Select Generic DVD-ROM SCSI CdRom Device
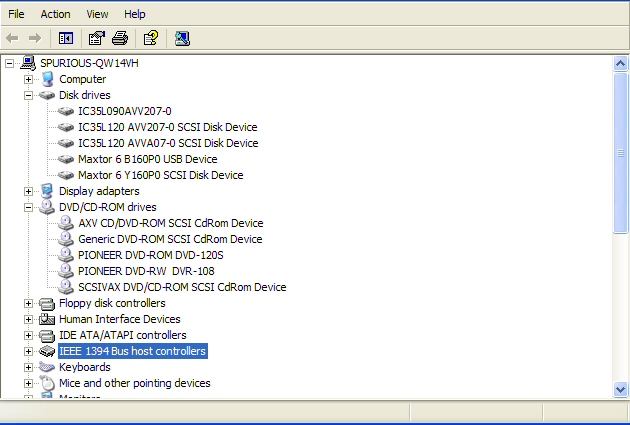 click(x=170, y=239)
